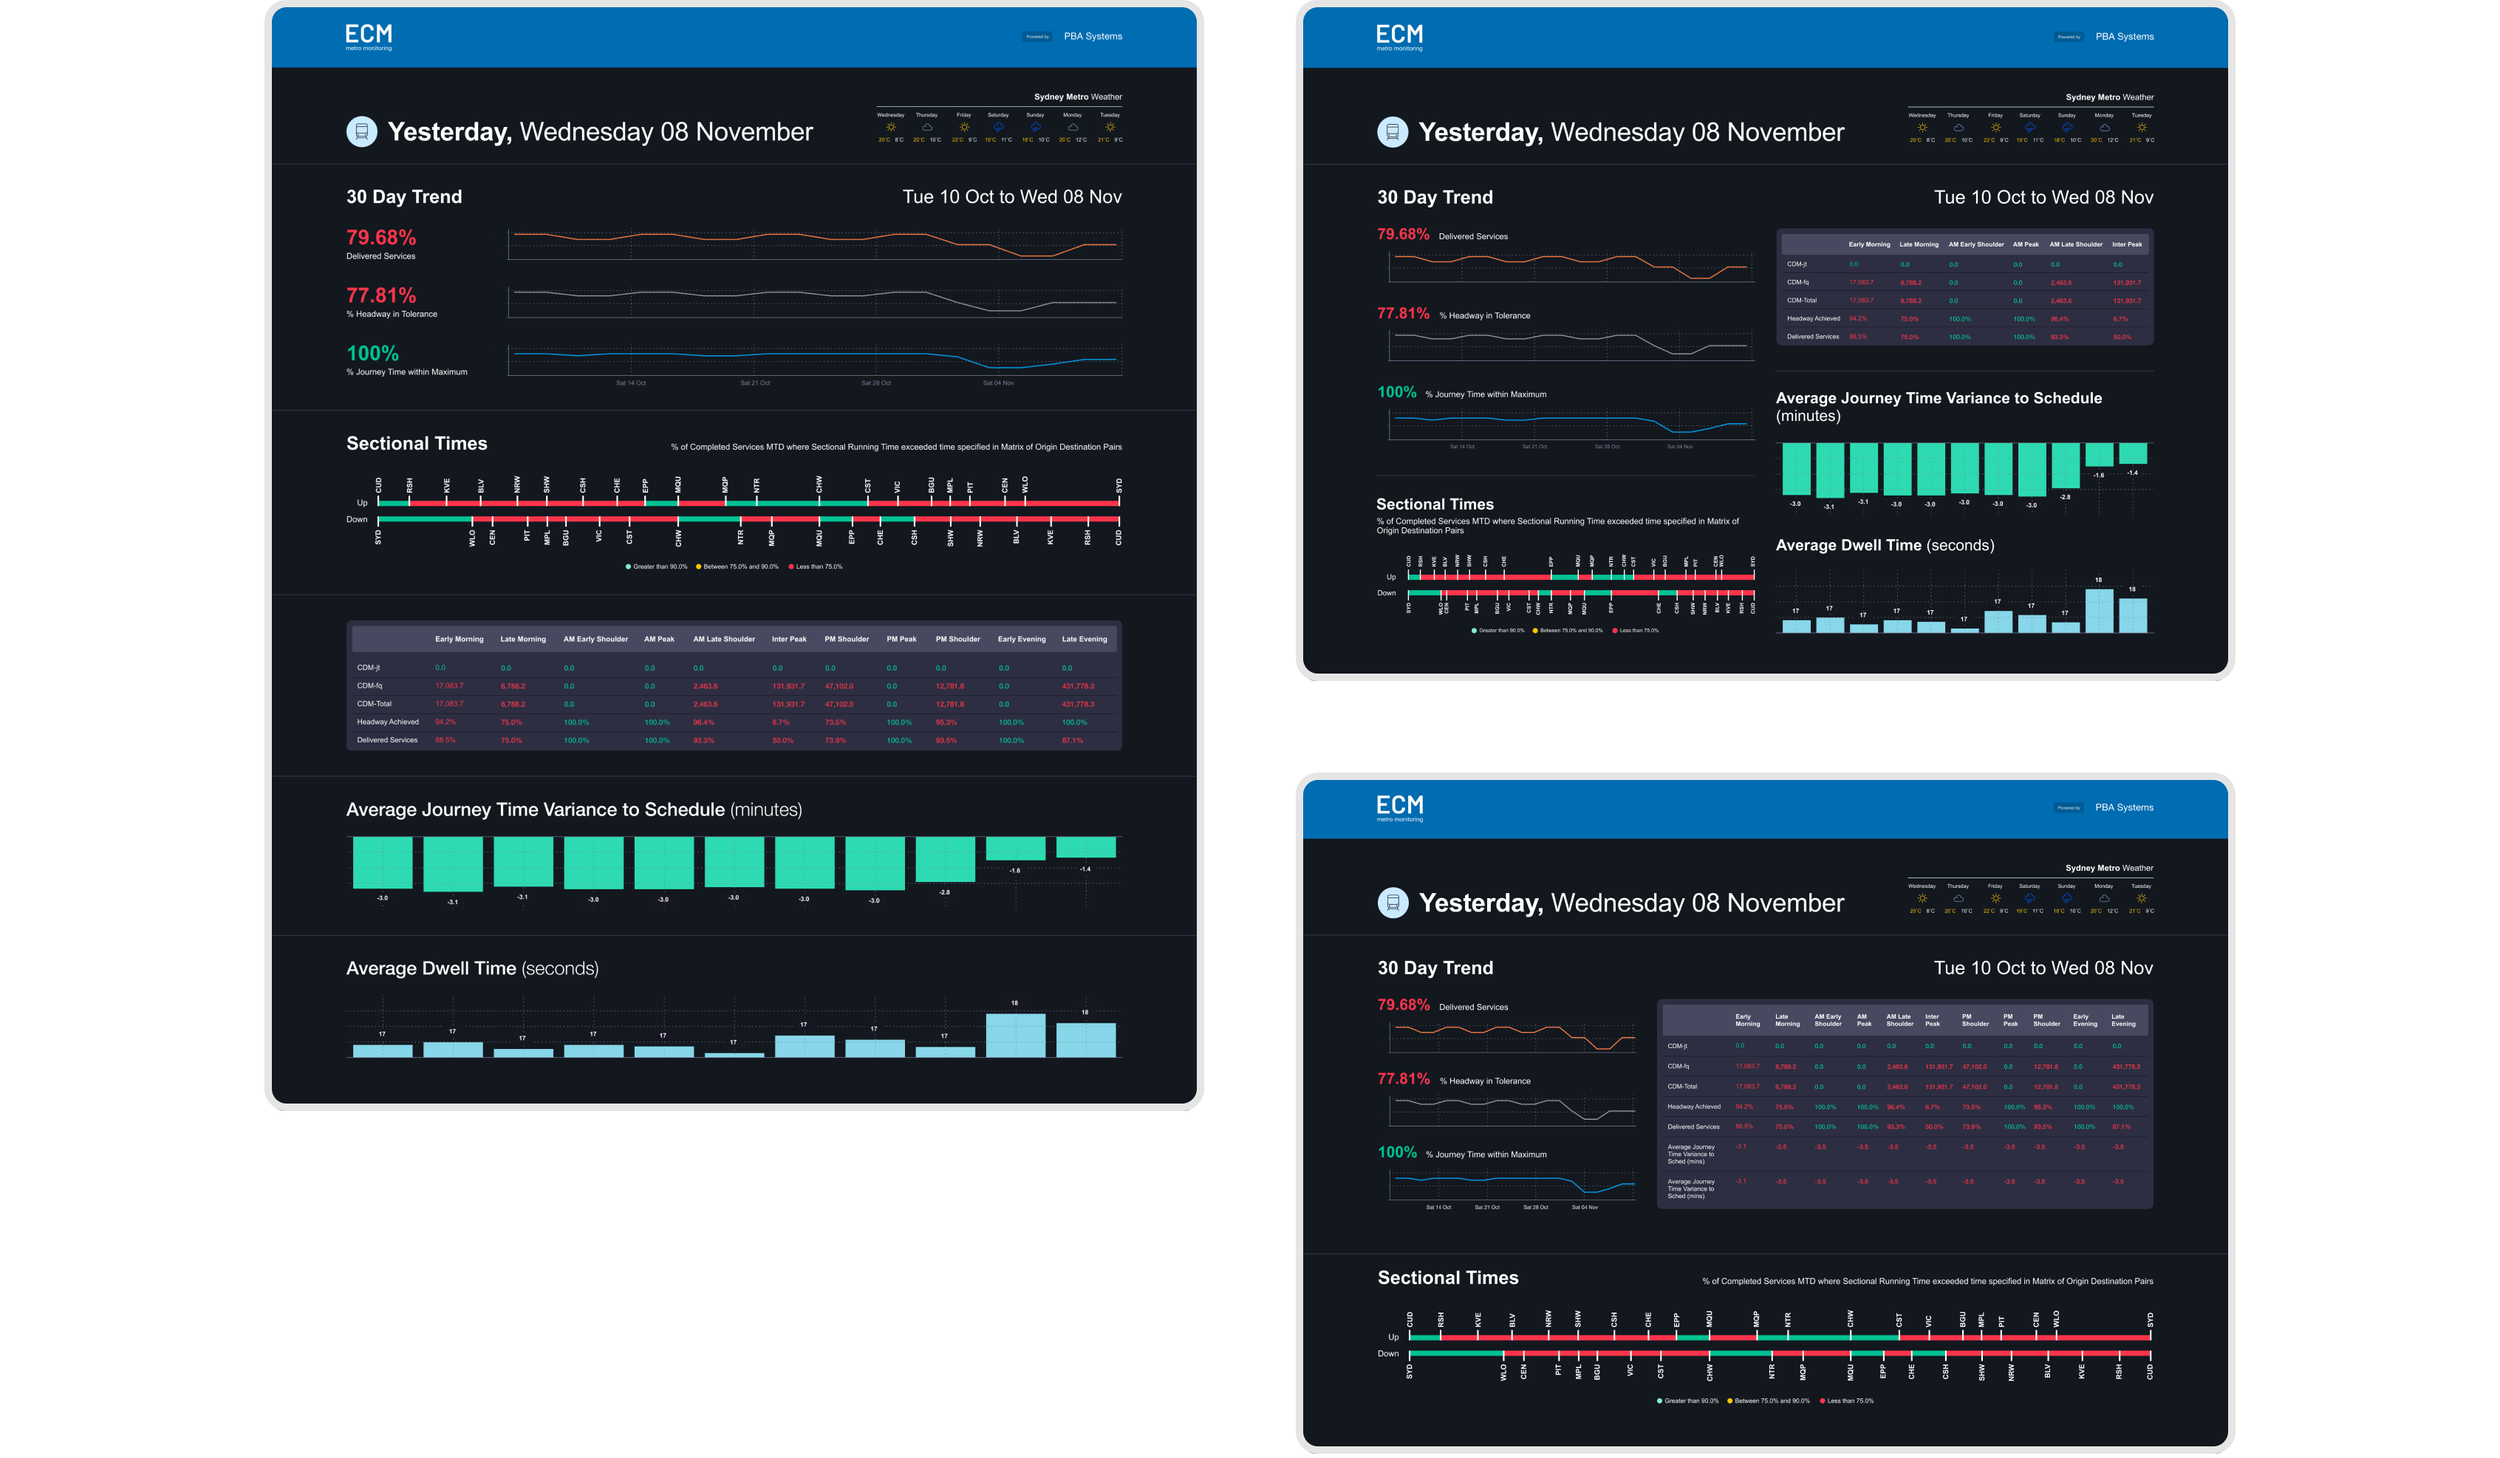This screenshot has height=1458, width=2500.
Task: Click the CDM-Total row label in left panel table
Action: [374, 703]
